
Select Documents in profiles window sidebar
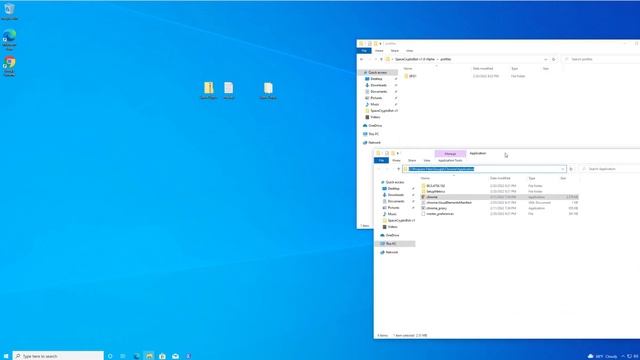(378, 92)
